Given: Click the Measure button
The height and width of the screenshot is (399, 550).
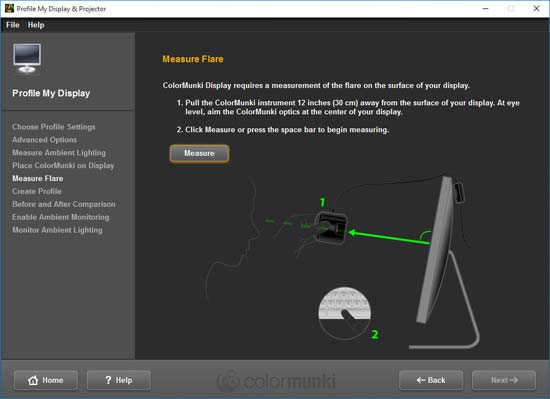Looking at the screenshot, I should point(199,154).
